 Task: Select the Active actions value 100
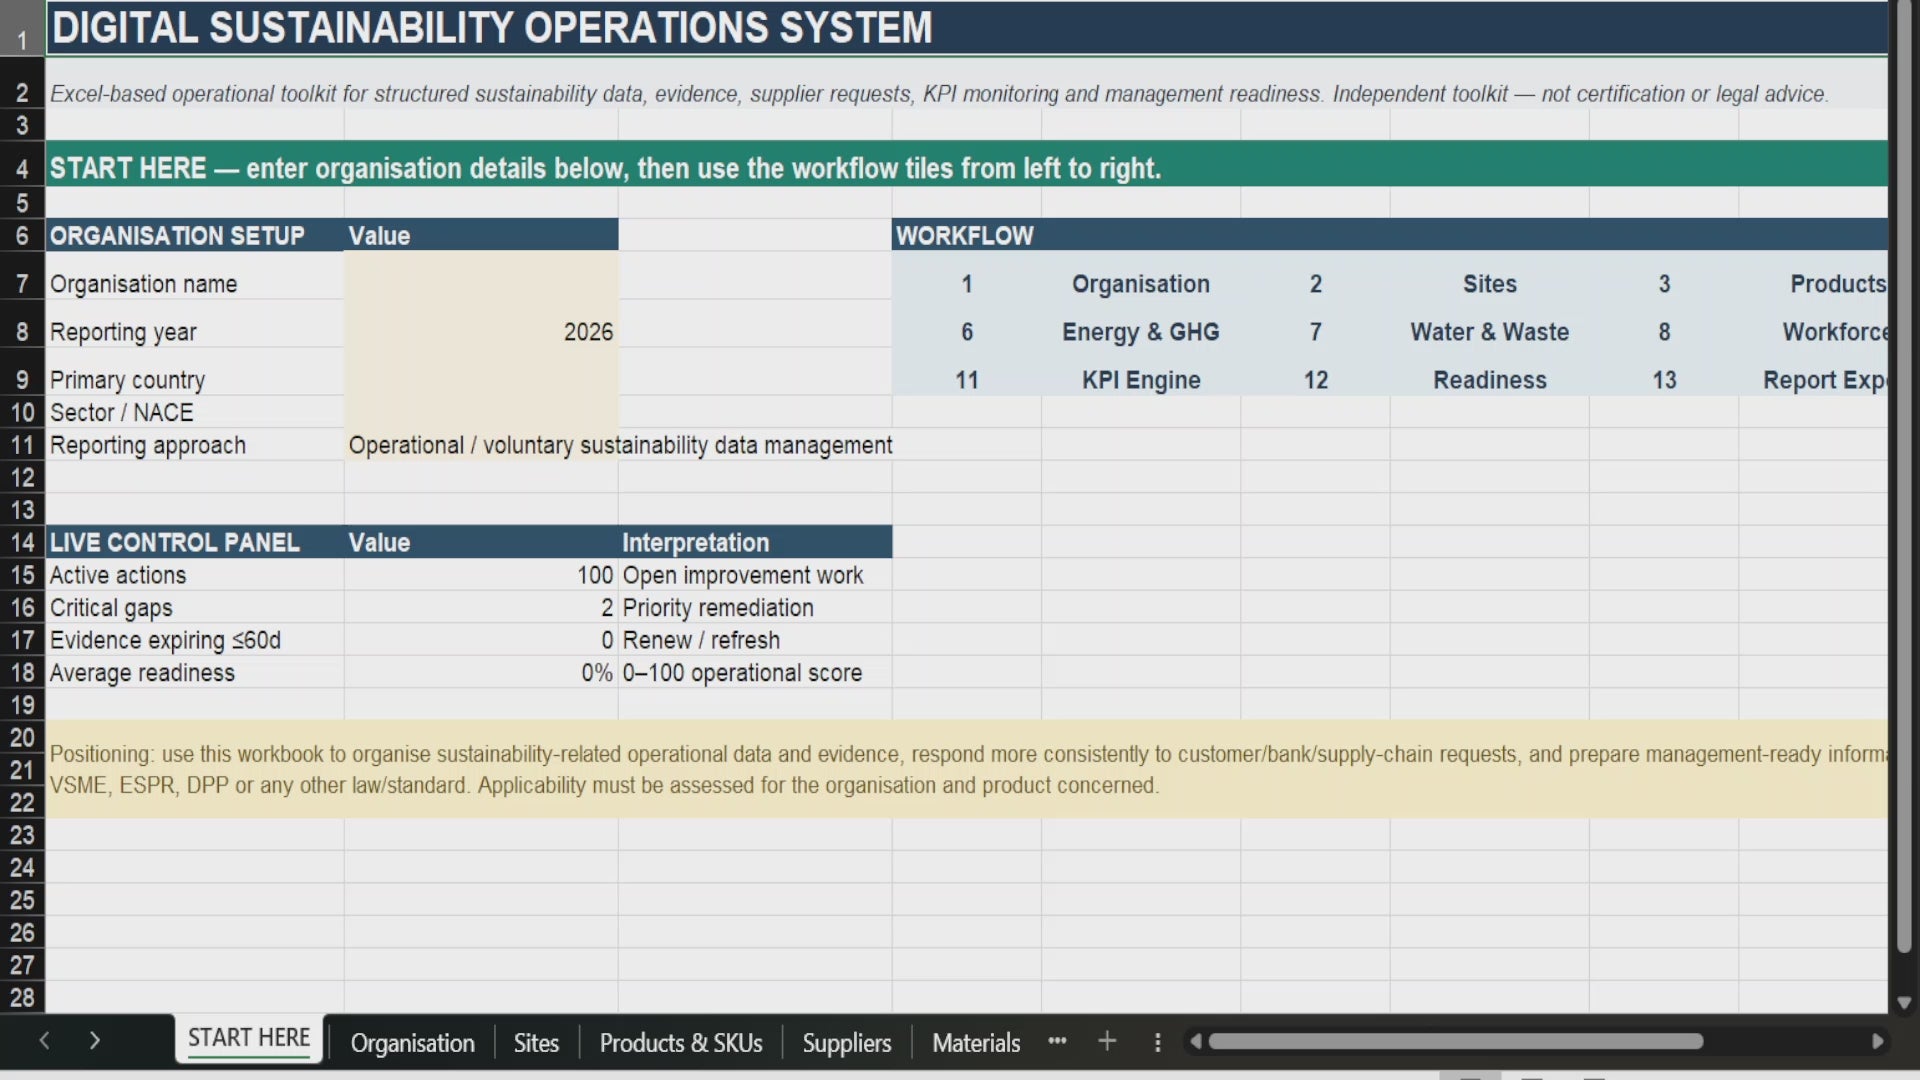coord(481,575)
